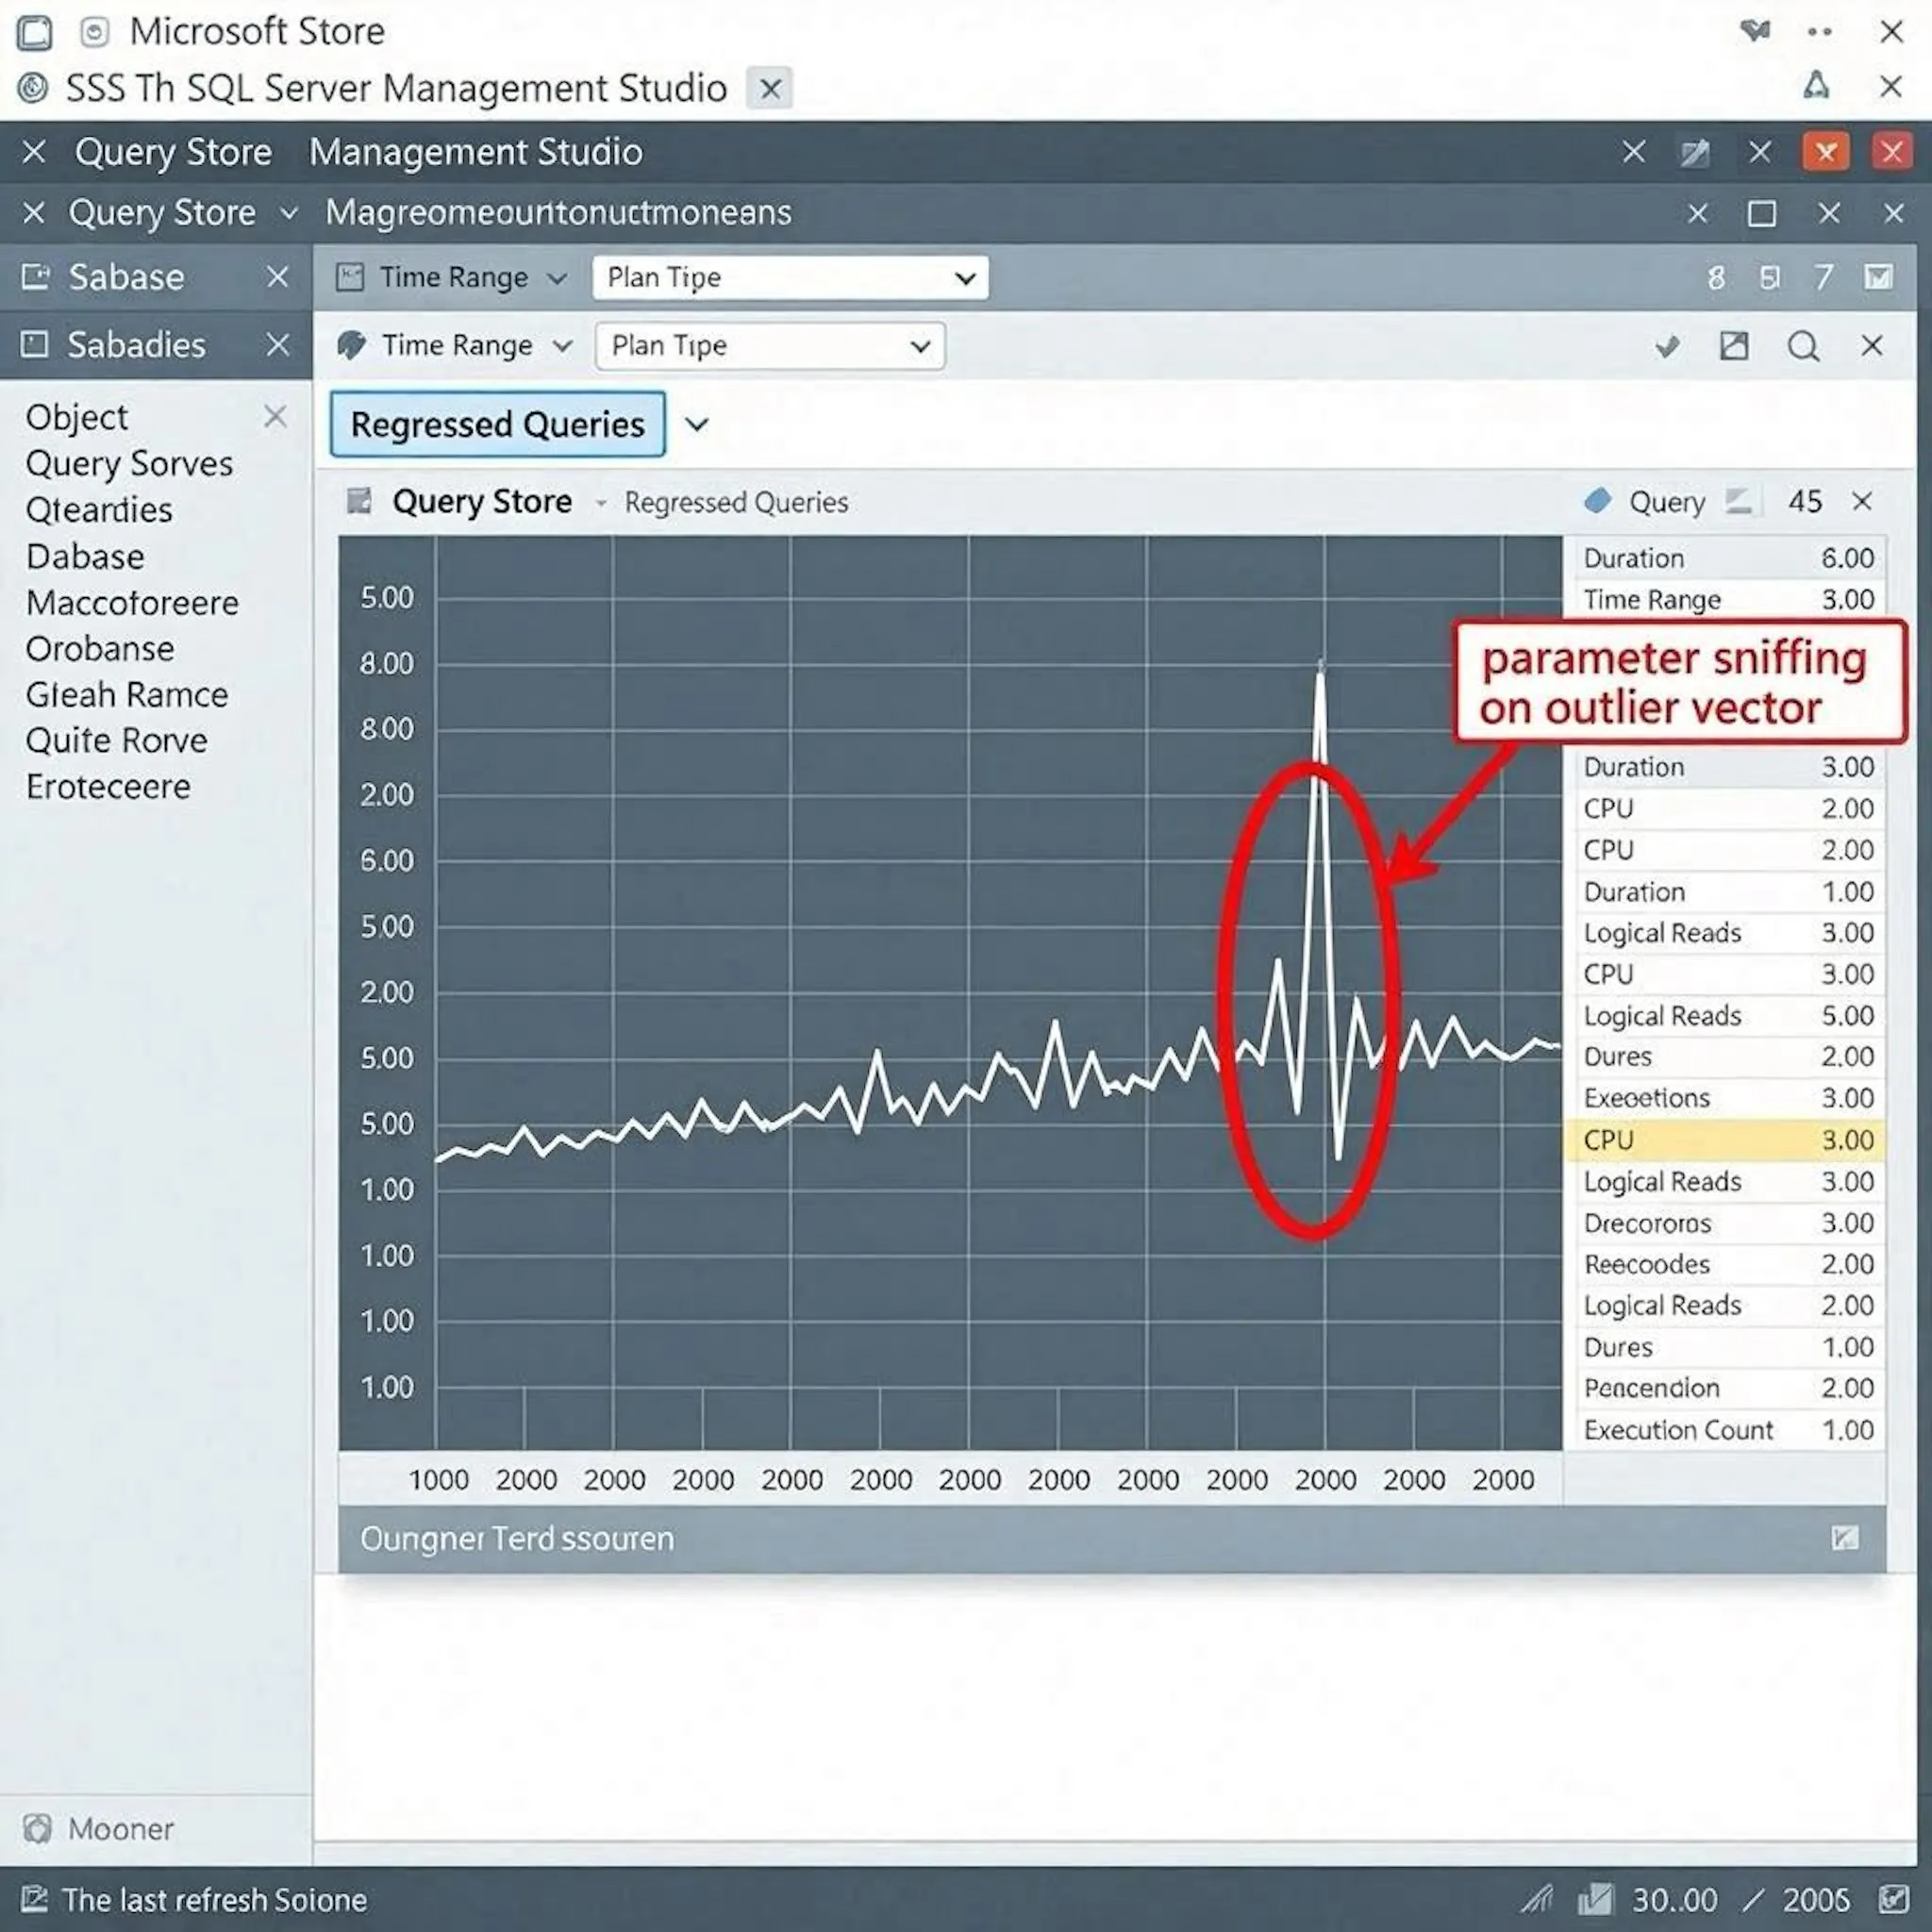Select Orobanse in the sidebar
Image resolution: width=1932 pixels, height=1932 pixels.
tap(100, 649)
